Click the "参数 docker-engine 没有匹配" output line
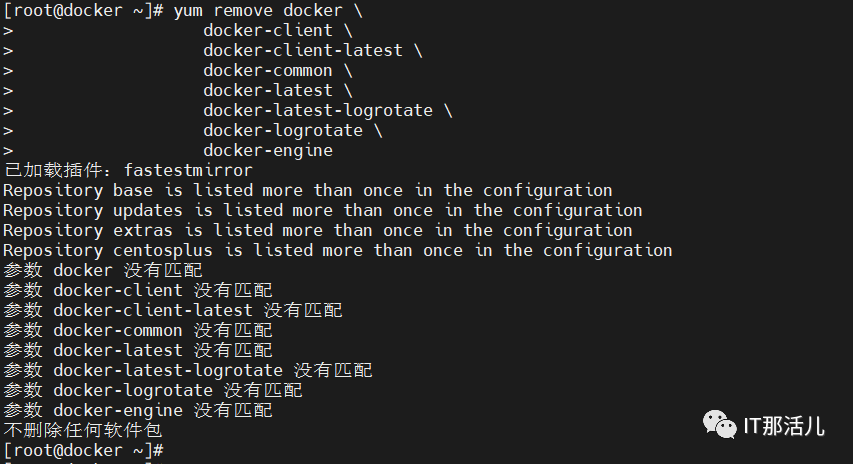This screenshot has width=853, height=464. tap(137, 410)
